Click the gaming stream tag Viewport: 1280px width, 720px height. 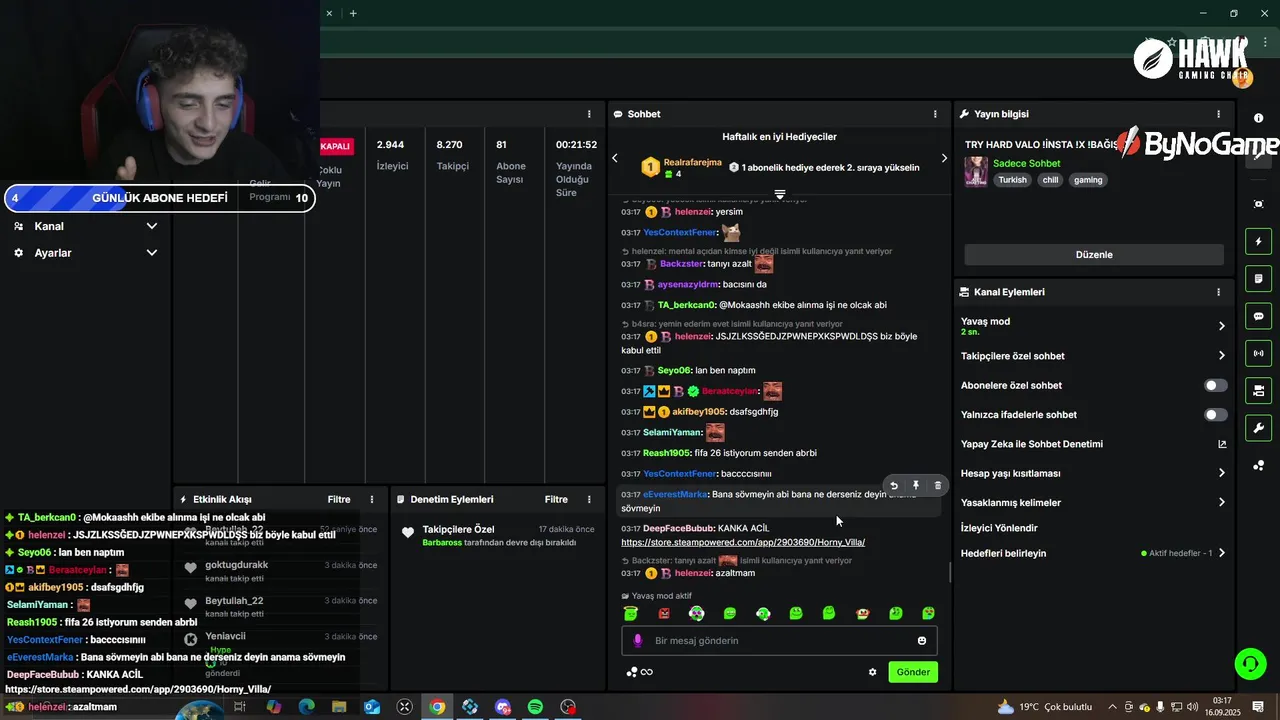pyautogui.click(x=1088, y=180)
